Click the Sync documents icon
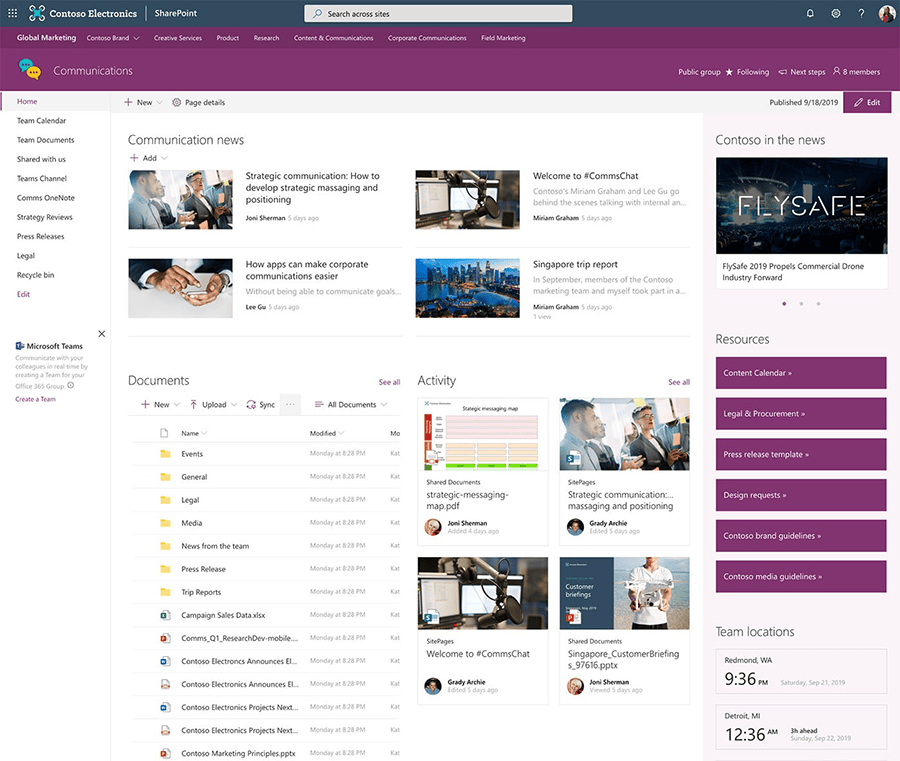This screenshot has height=761, width=900. [251, 405]
